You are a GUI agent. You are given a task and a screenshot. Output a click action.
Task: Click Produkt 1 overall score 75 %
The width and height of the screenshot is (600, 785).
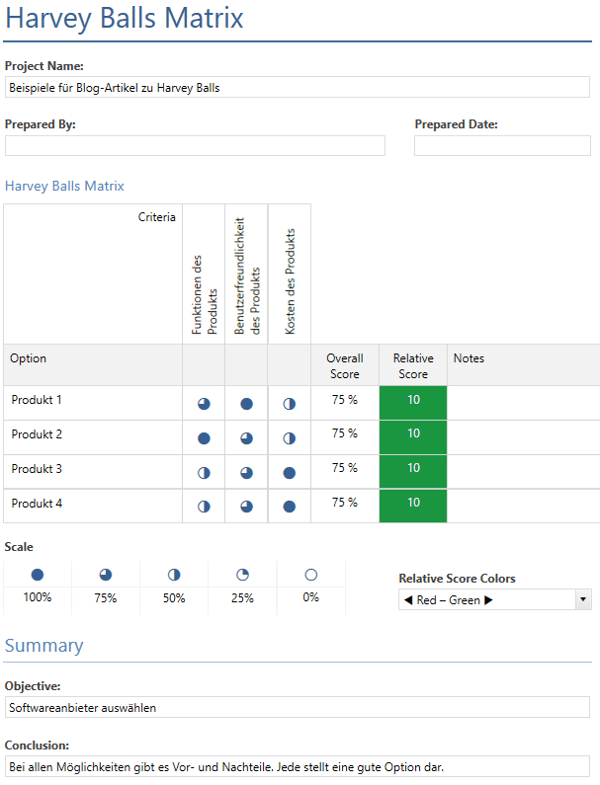(345, 400)
